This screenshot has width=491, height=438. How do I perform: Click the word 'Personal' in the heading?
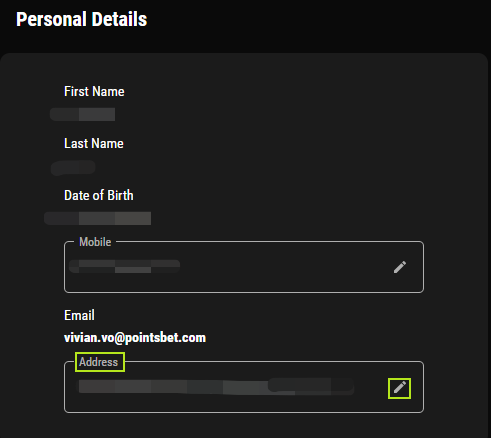tap(51, 19)
